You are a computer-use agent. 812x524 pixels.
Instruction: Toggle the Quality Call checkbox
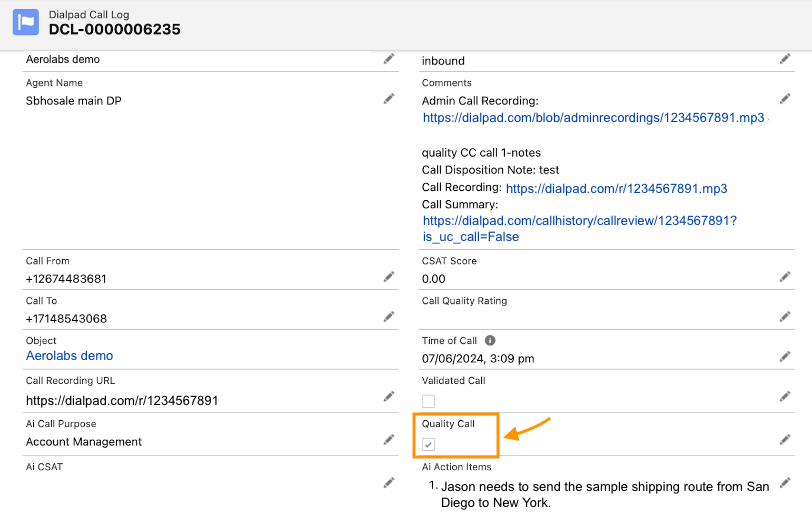(x=428, y=444)
